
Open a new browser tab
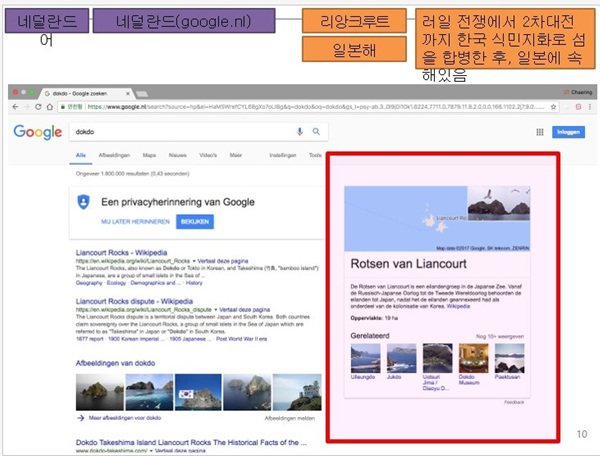coord(142,94)
